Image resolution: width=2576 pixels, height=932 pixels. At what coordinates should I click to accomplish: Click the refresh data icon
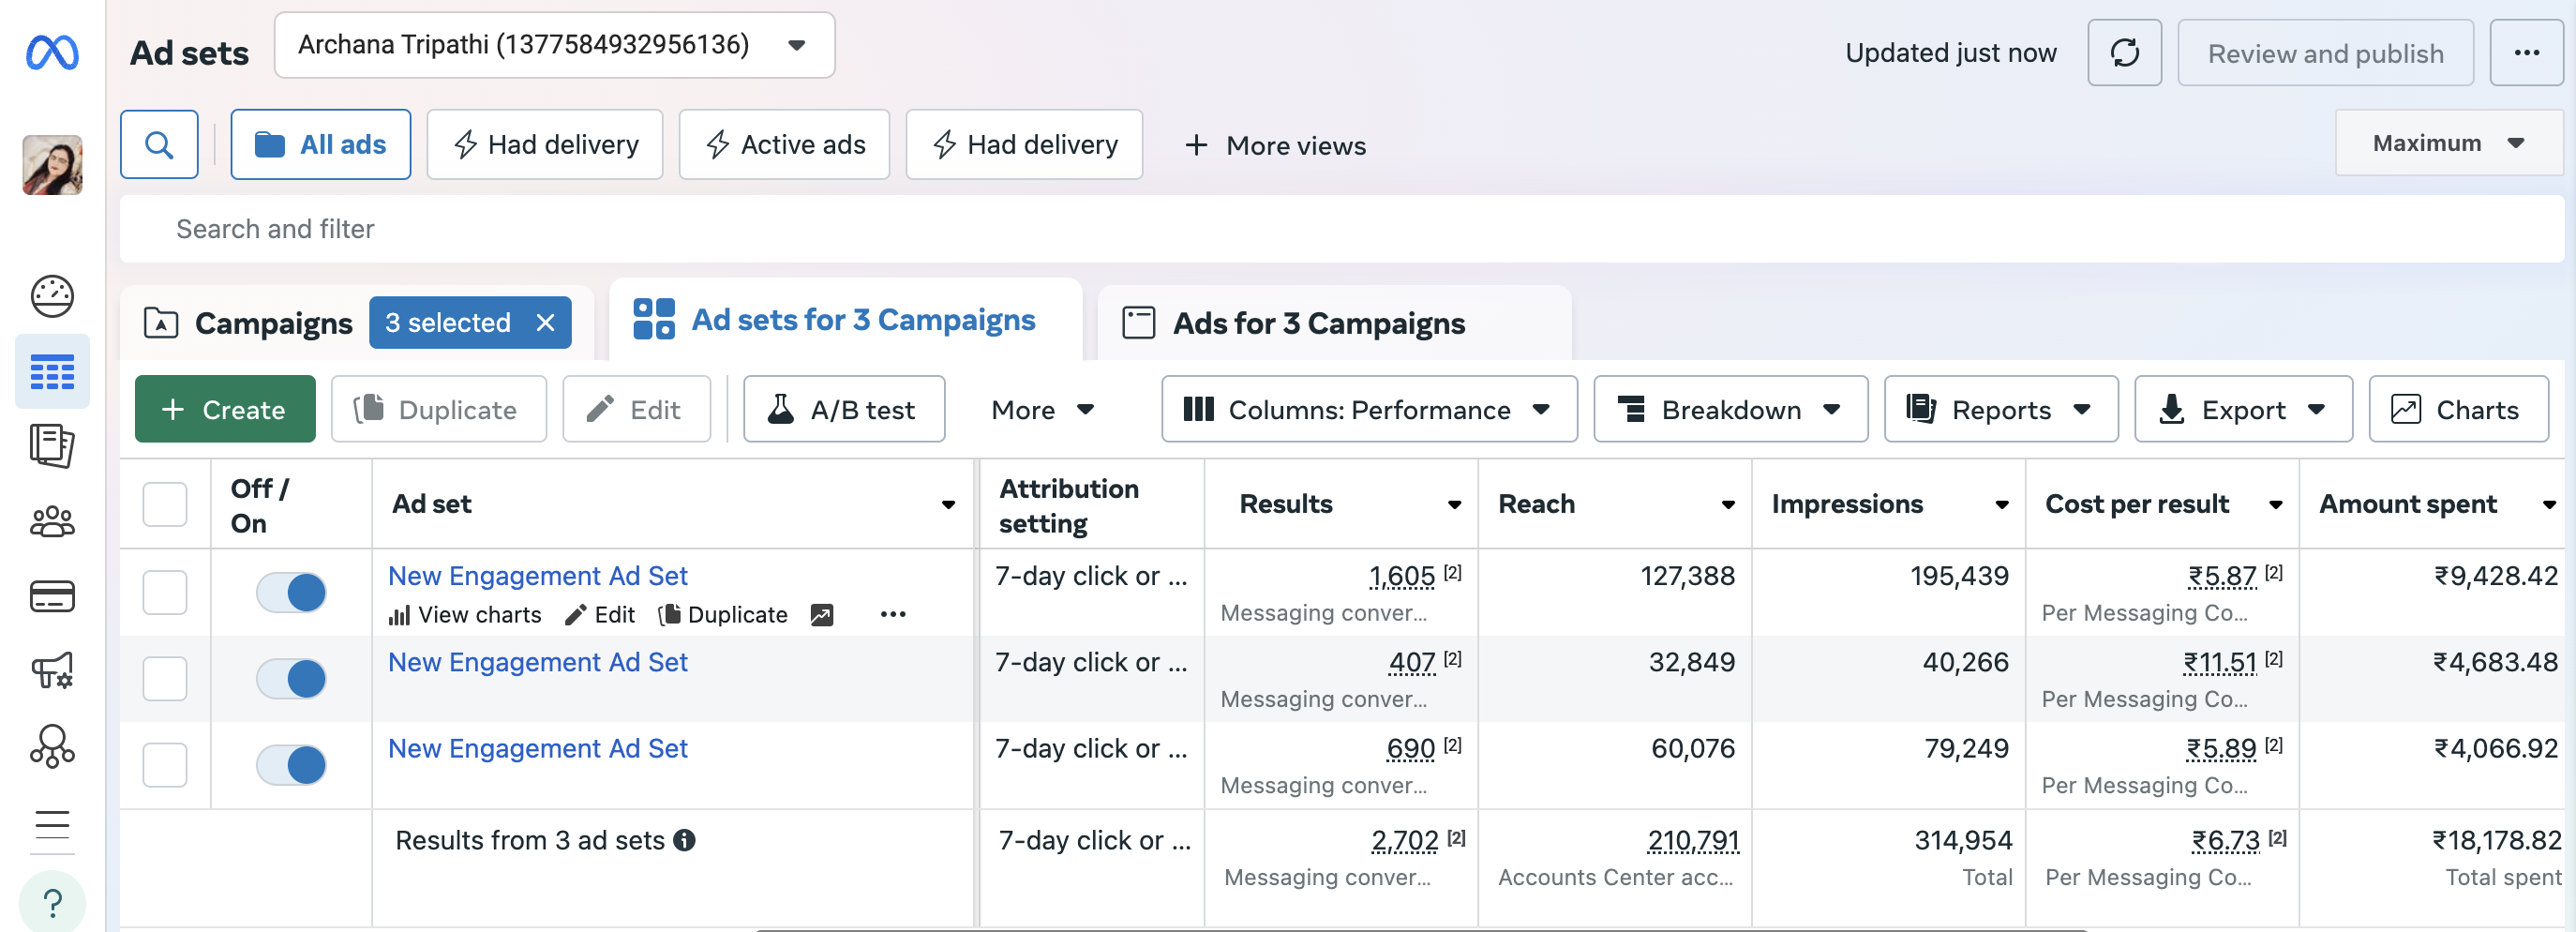click(2124, 53)
